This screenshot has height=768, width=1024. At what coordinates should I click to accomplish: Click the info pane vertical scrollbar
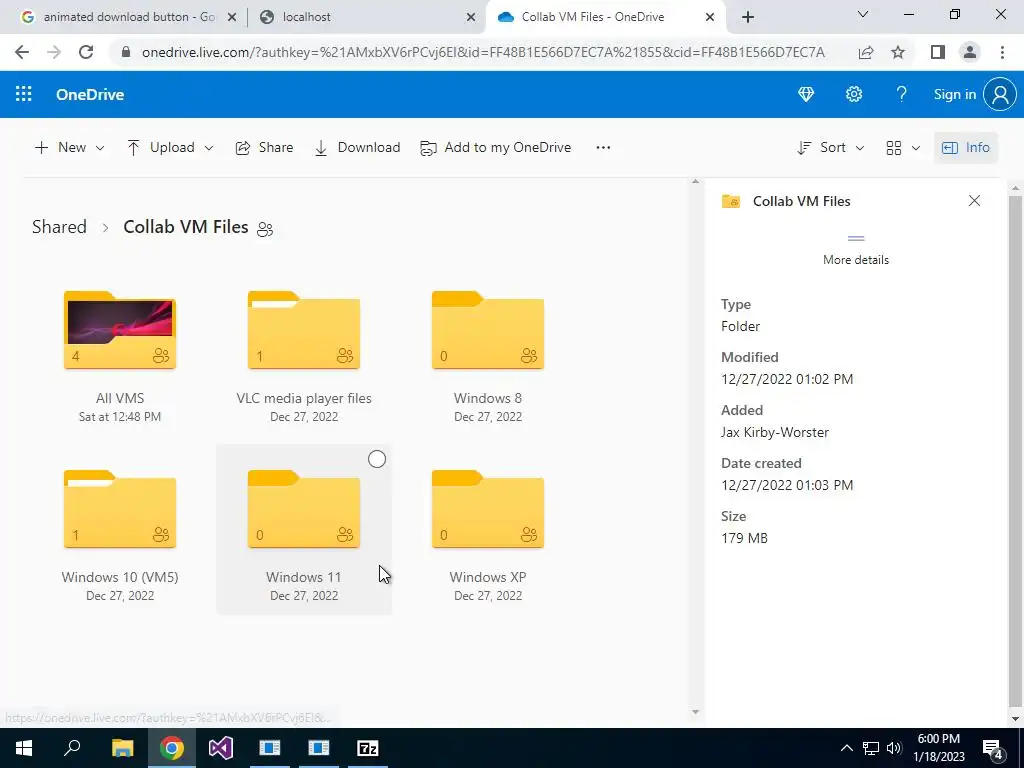tap(1015, 451)
